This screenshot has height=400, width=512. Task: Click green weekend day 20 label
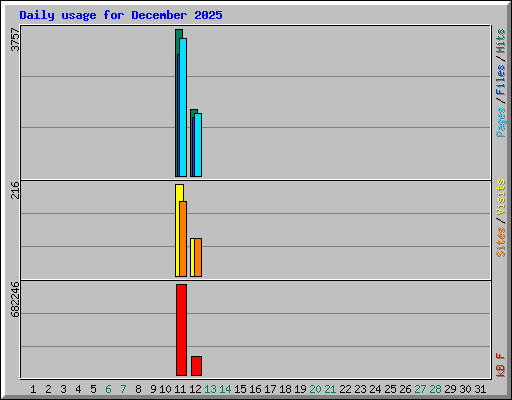click(315, 389)
